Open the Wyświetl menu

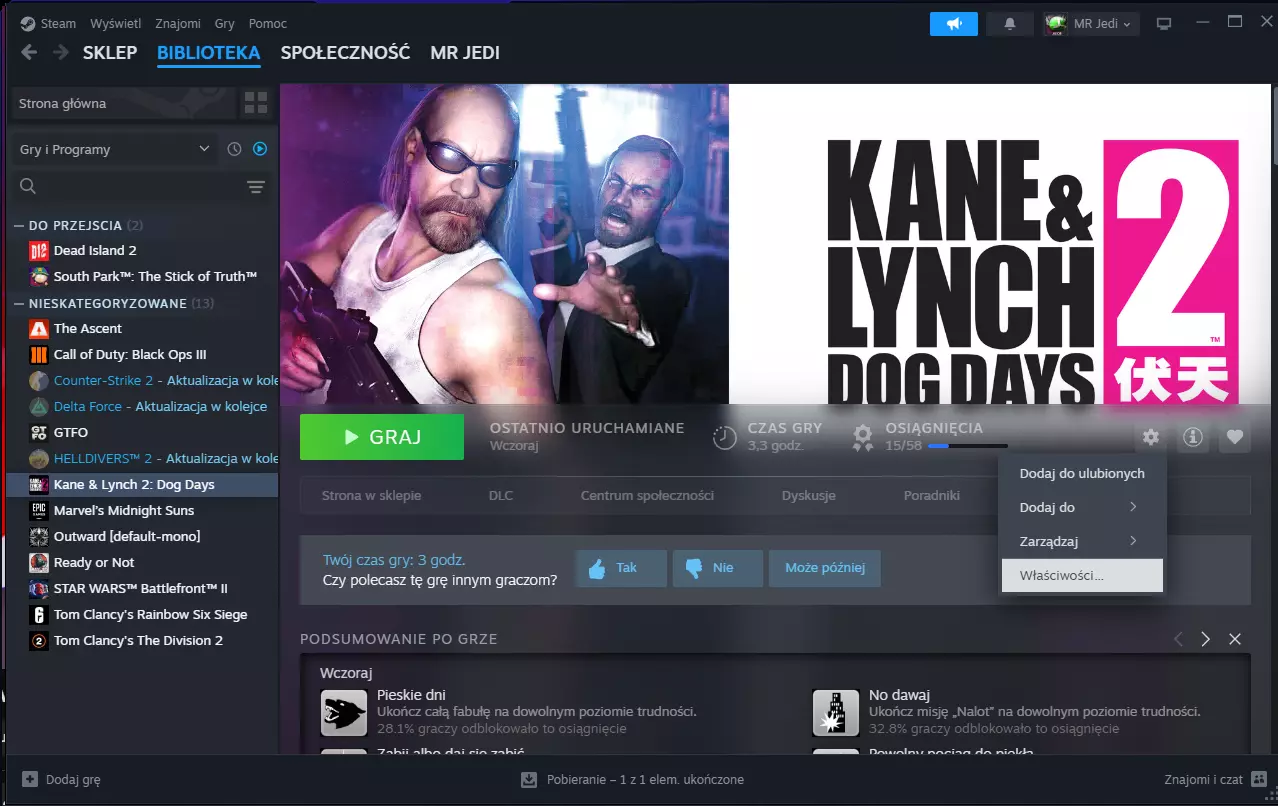coord(115,23)
